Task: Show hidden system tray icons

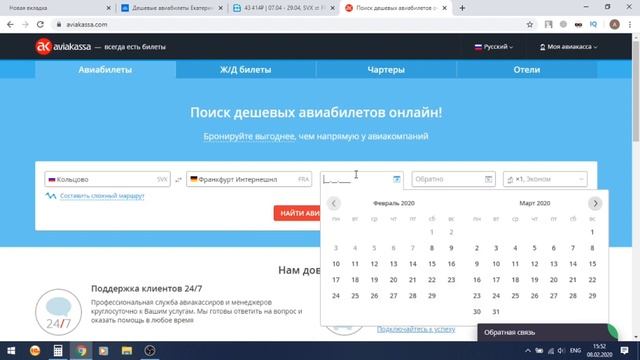Action: pos(528,351)
